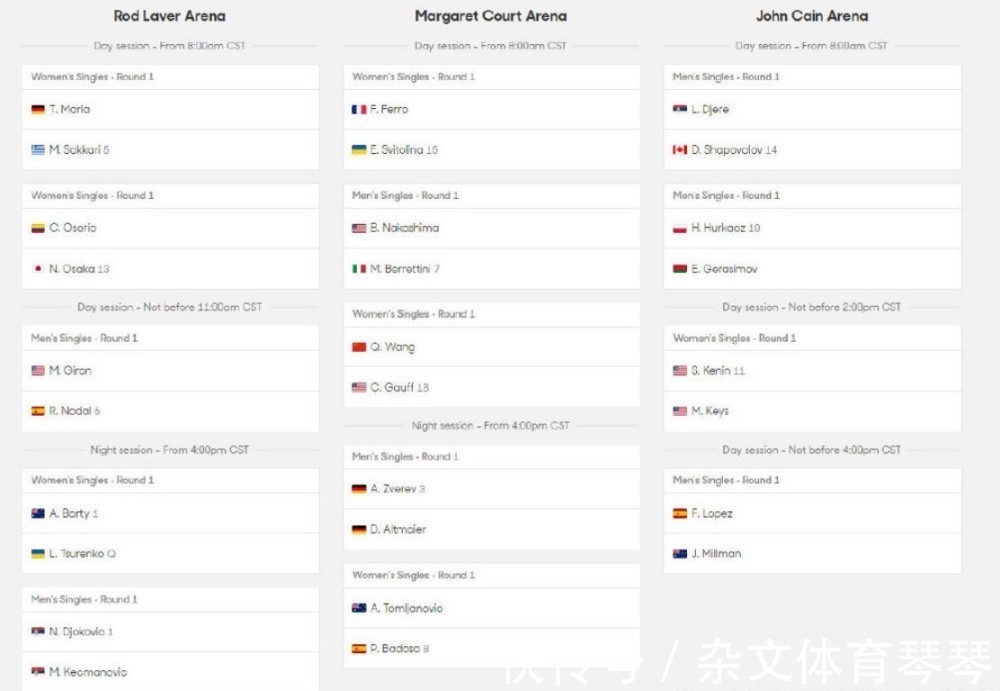Click the Italian flag beside M. Berrettini
The width and height of the screenshot is (1000, 691).
[x=359, y=269]
